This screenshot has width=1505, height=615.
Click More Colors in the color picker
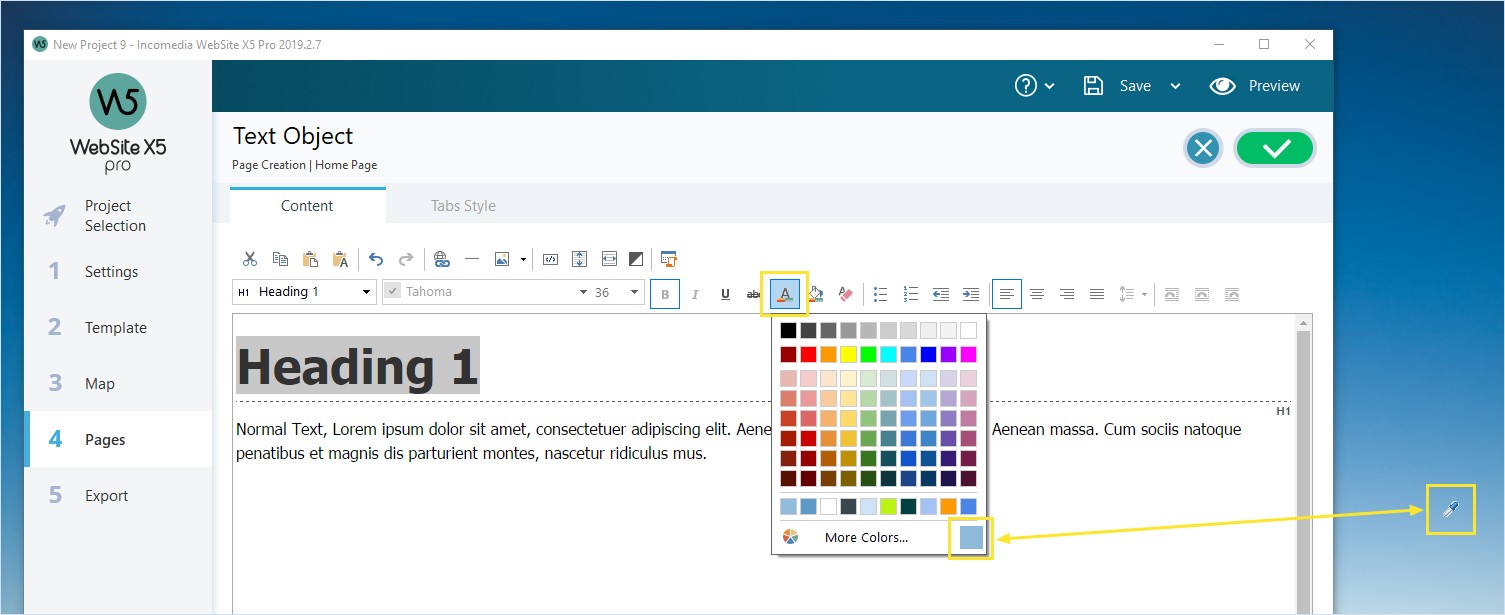pyautogui.click(x=865, y=537)
